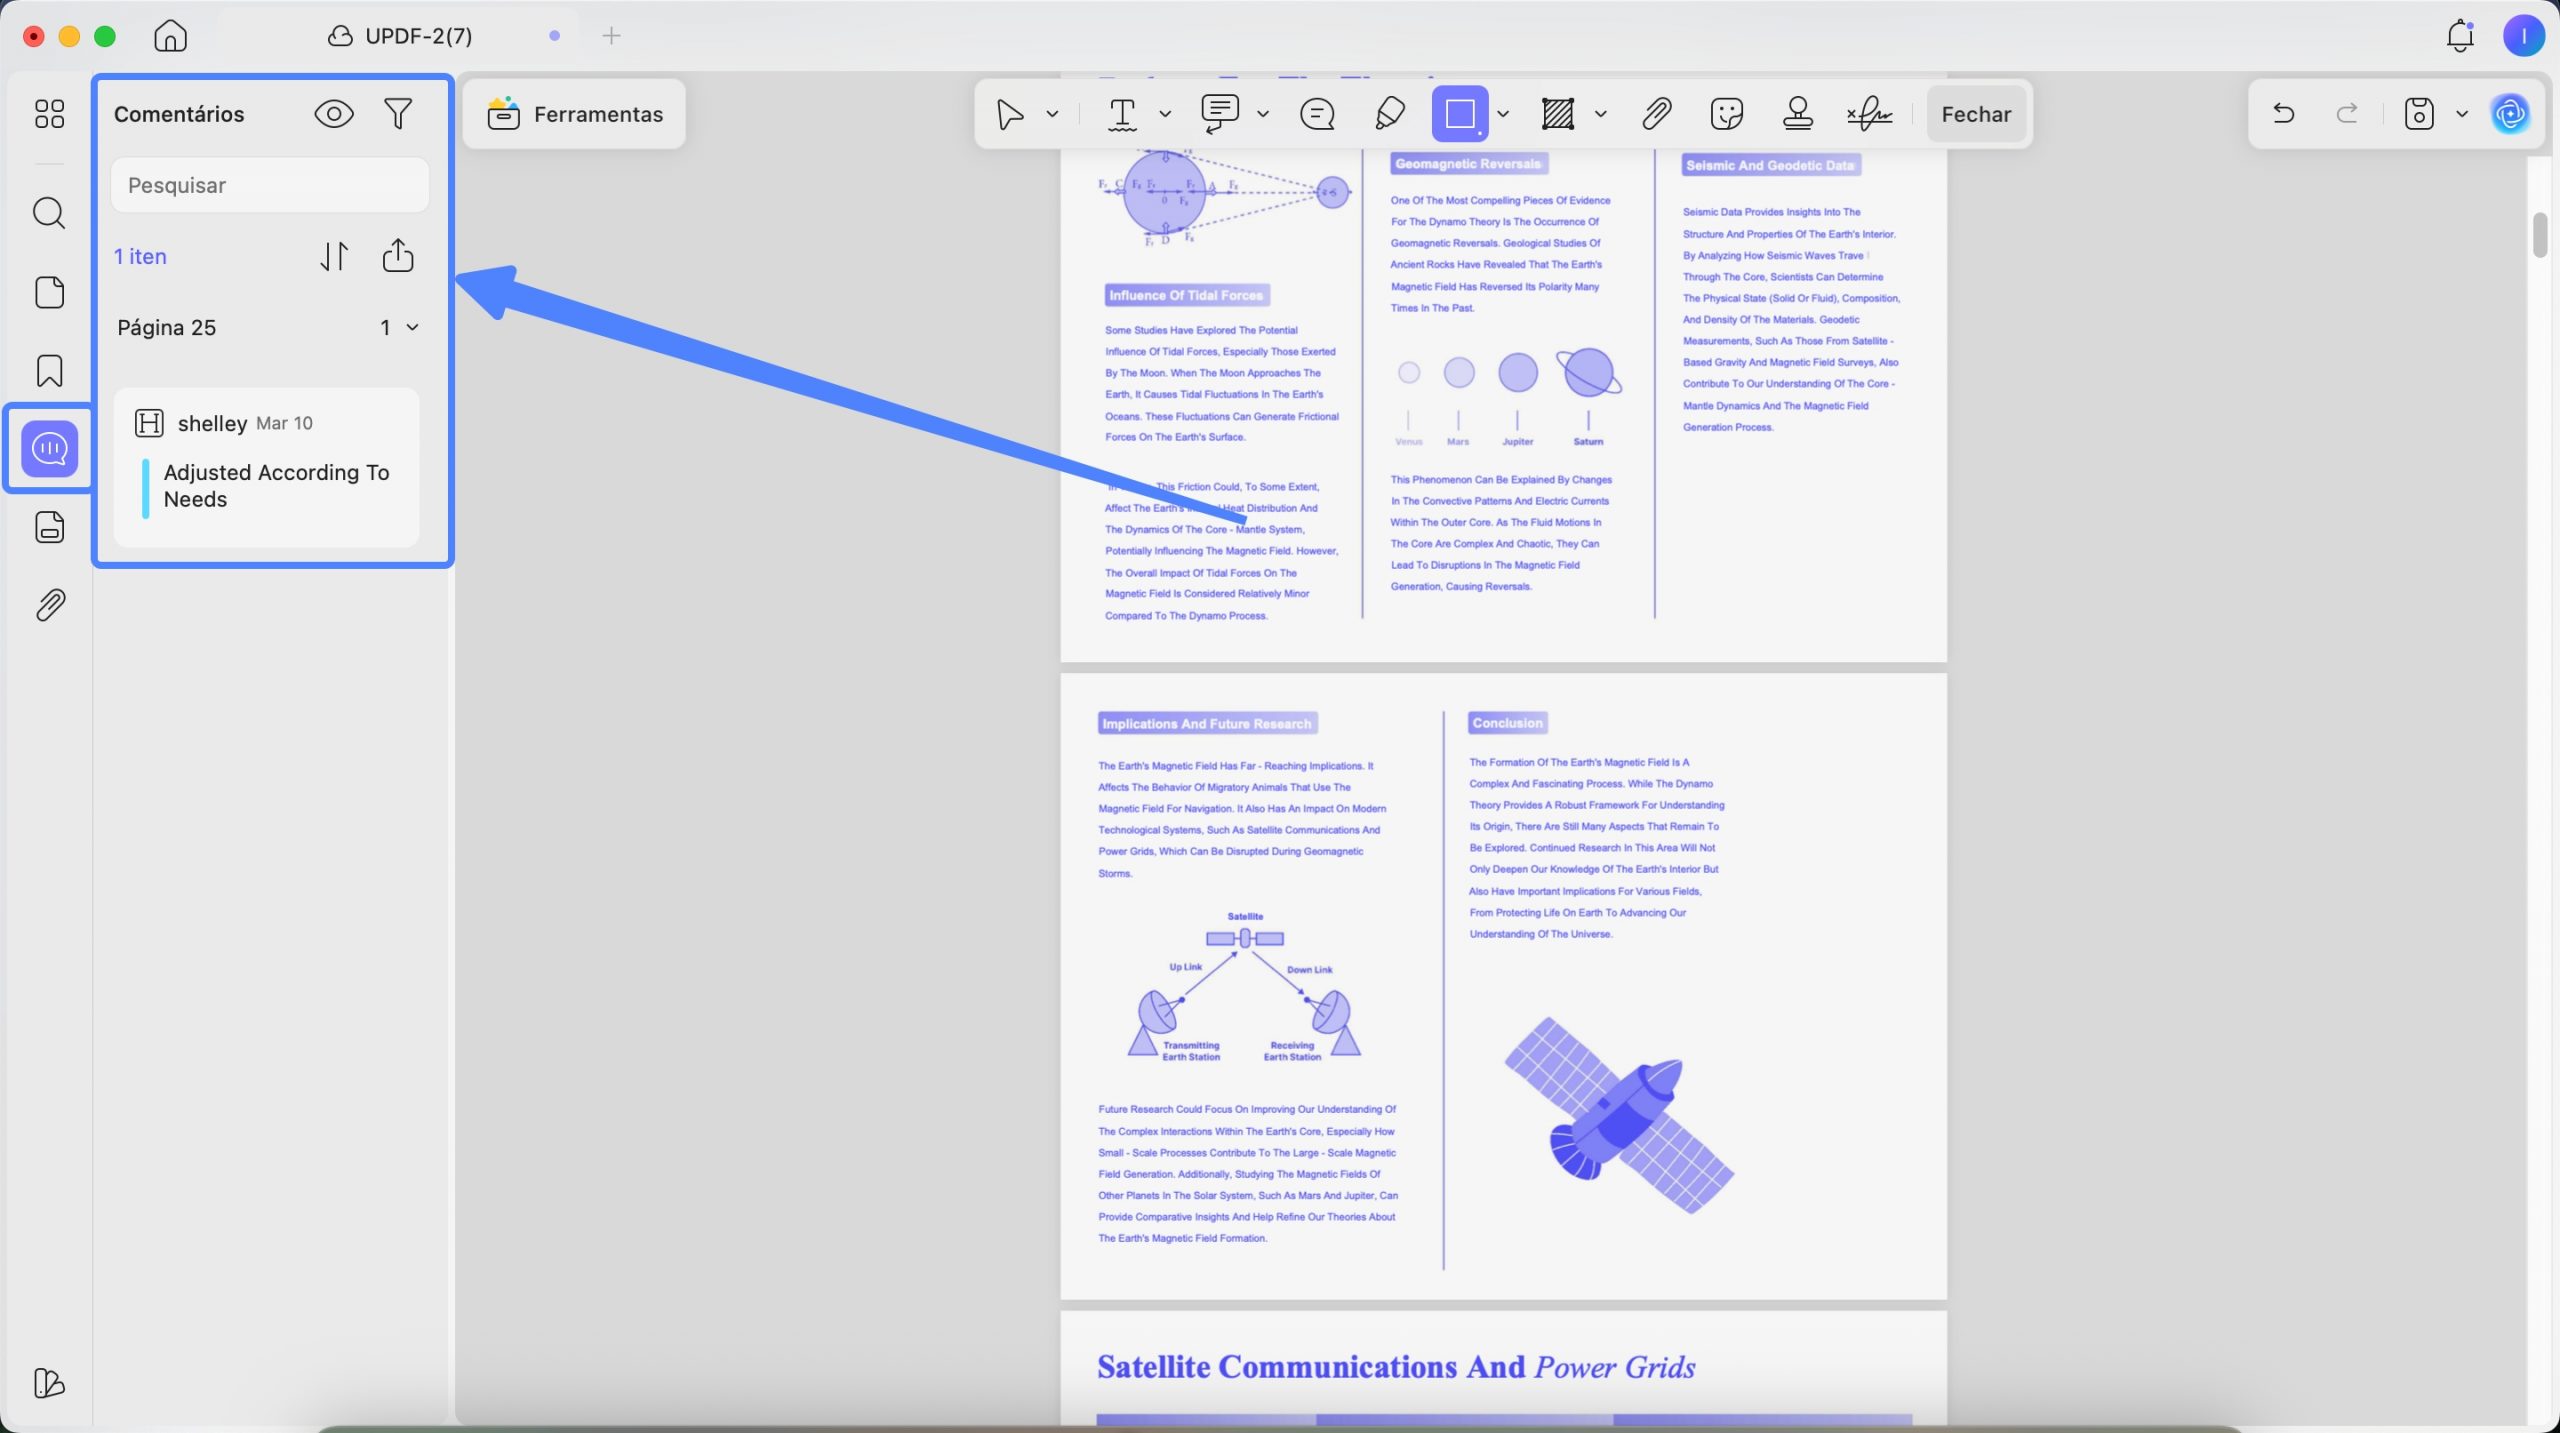This screenshot has height=1433, width=2560.
Task: Expand the callout tool dropdown arrow
Action: click(1263, 114)
